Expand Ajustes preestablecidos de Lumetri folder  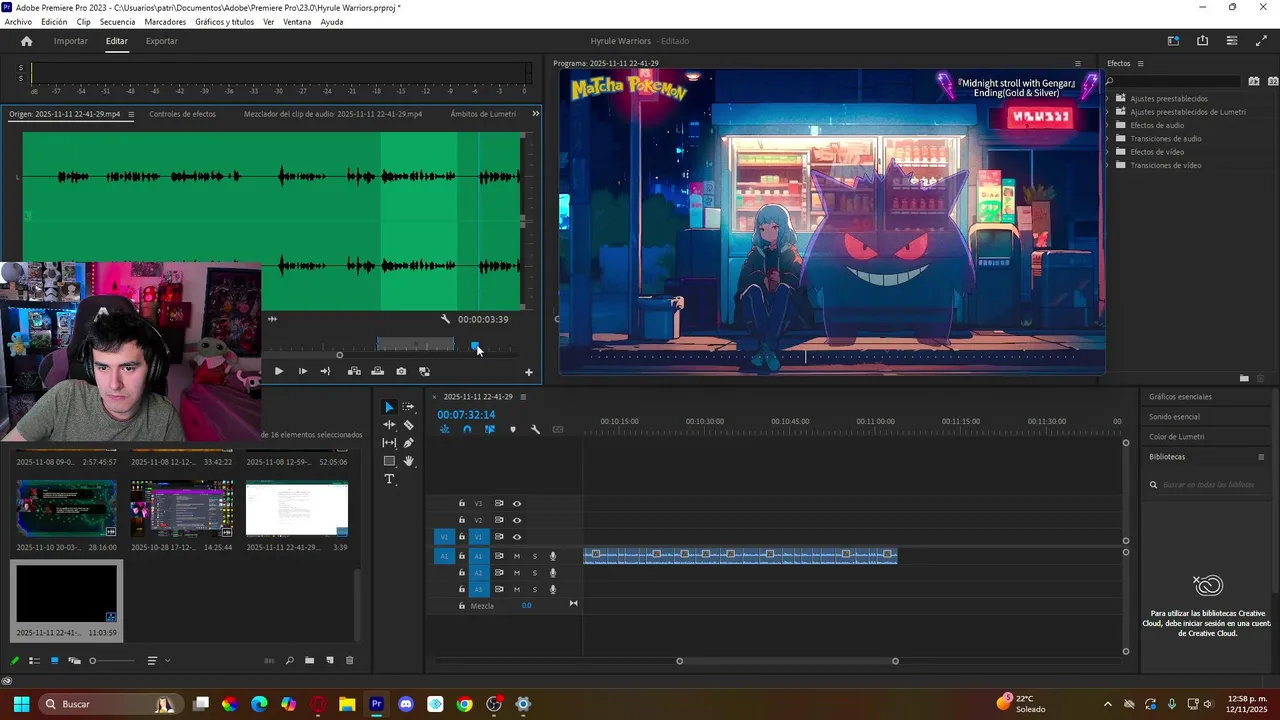(x=1108, y=112)
